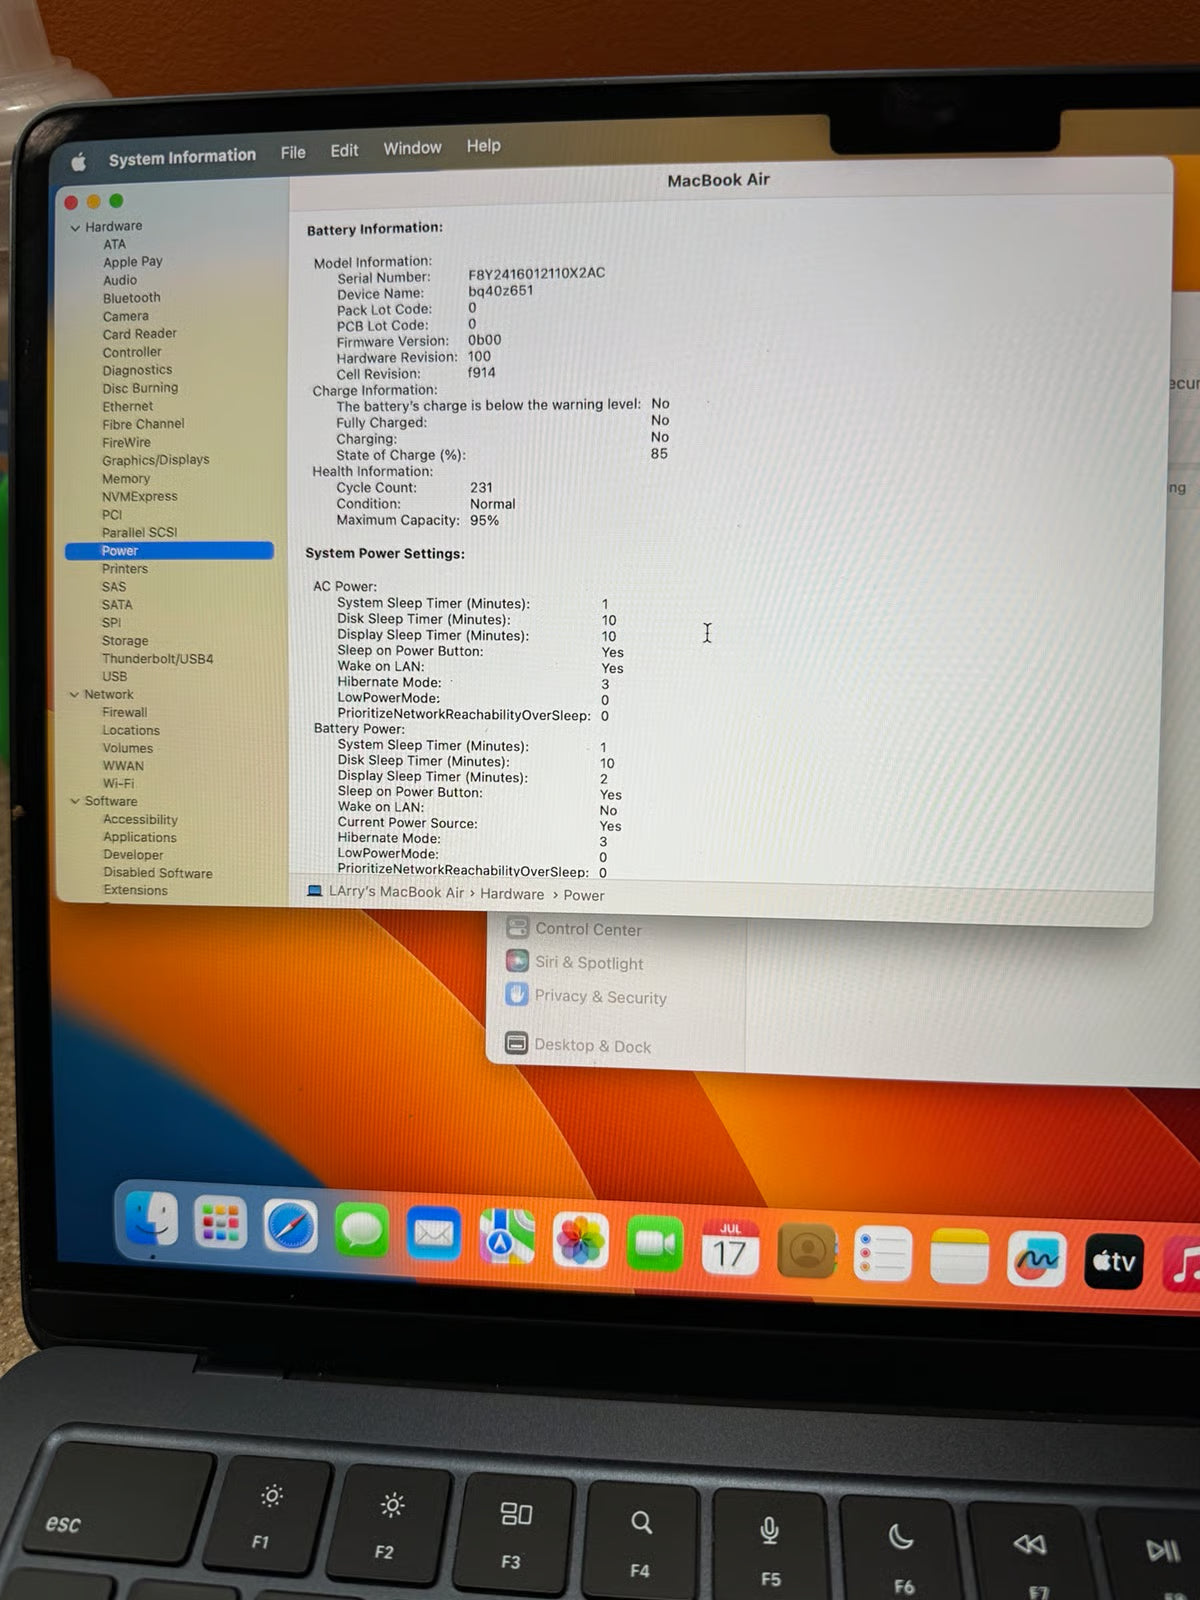Click Condition value Normal
The width and height of the screenshot is (1200, 1600).
pyautogui.click(x=493, y=504)
